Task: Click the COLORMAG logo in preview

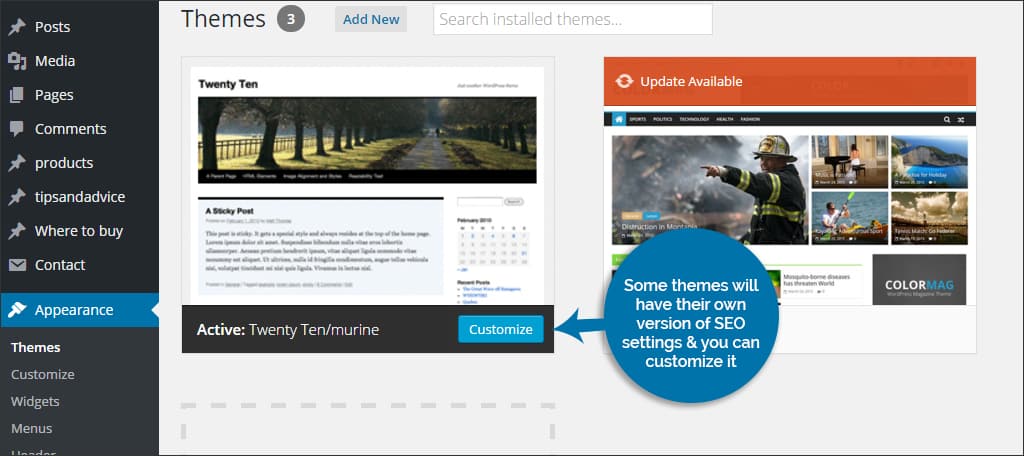Action: pos(919,284)
